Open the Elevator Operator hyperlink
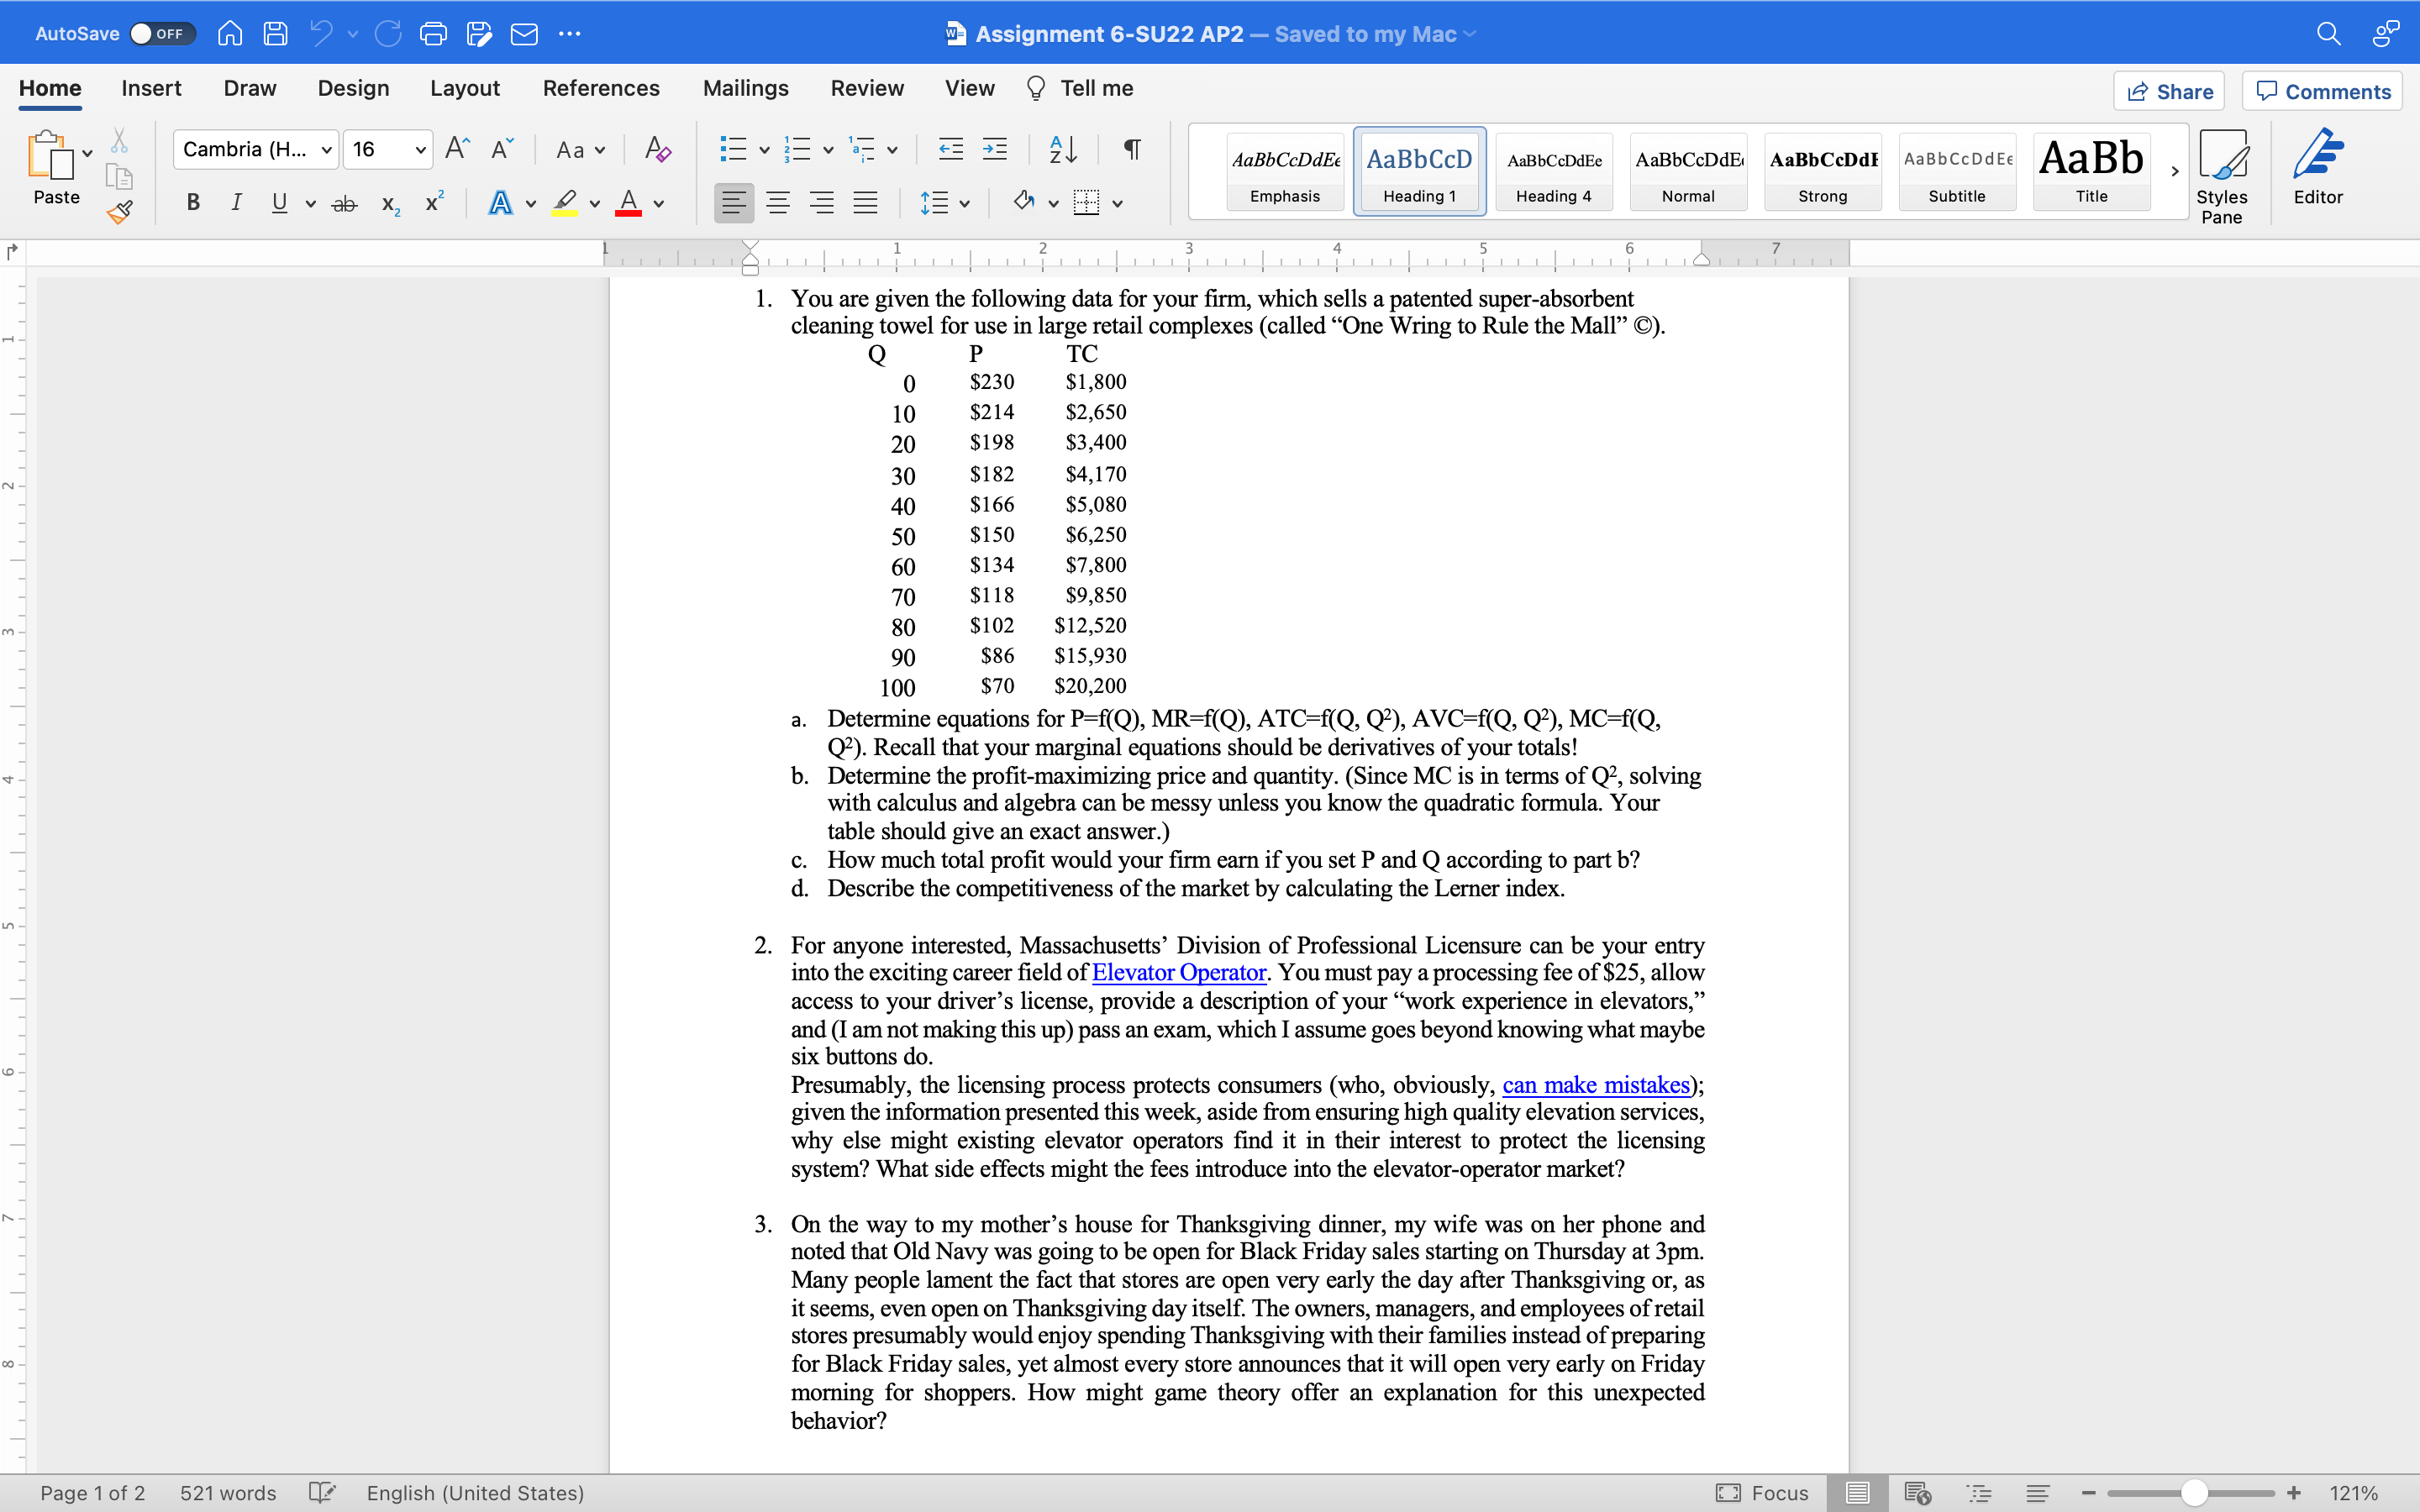The height and width of the screenshot is (1512, 2420). (x=1178, y=972)
